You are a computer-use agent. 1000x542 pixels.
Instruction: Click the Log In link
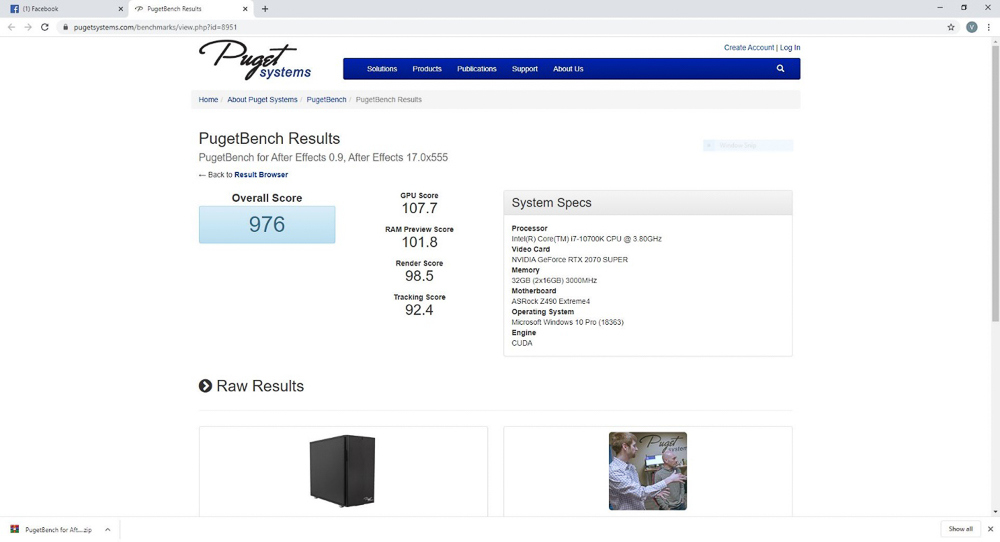(790, 48)
